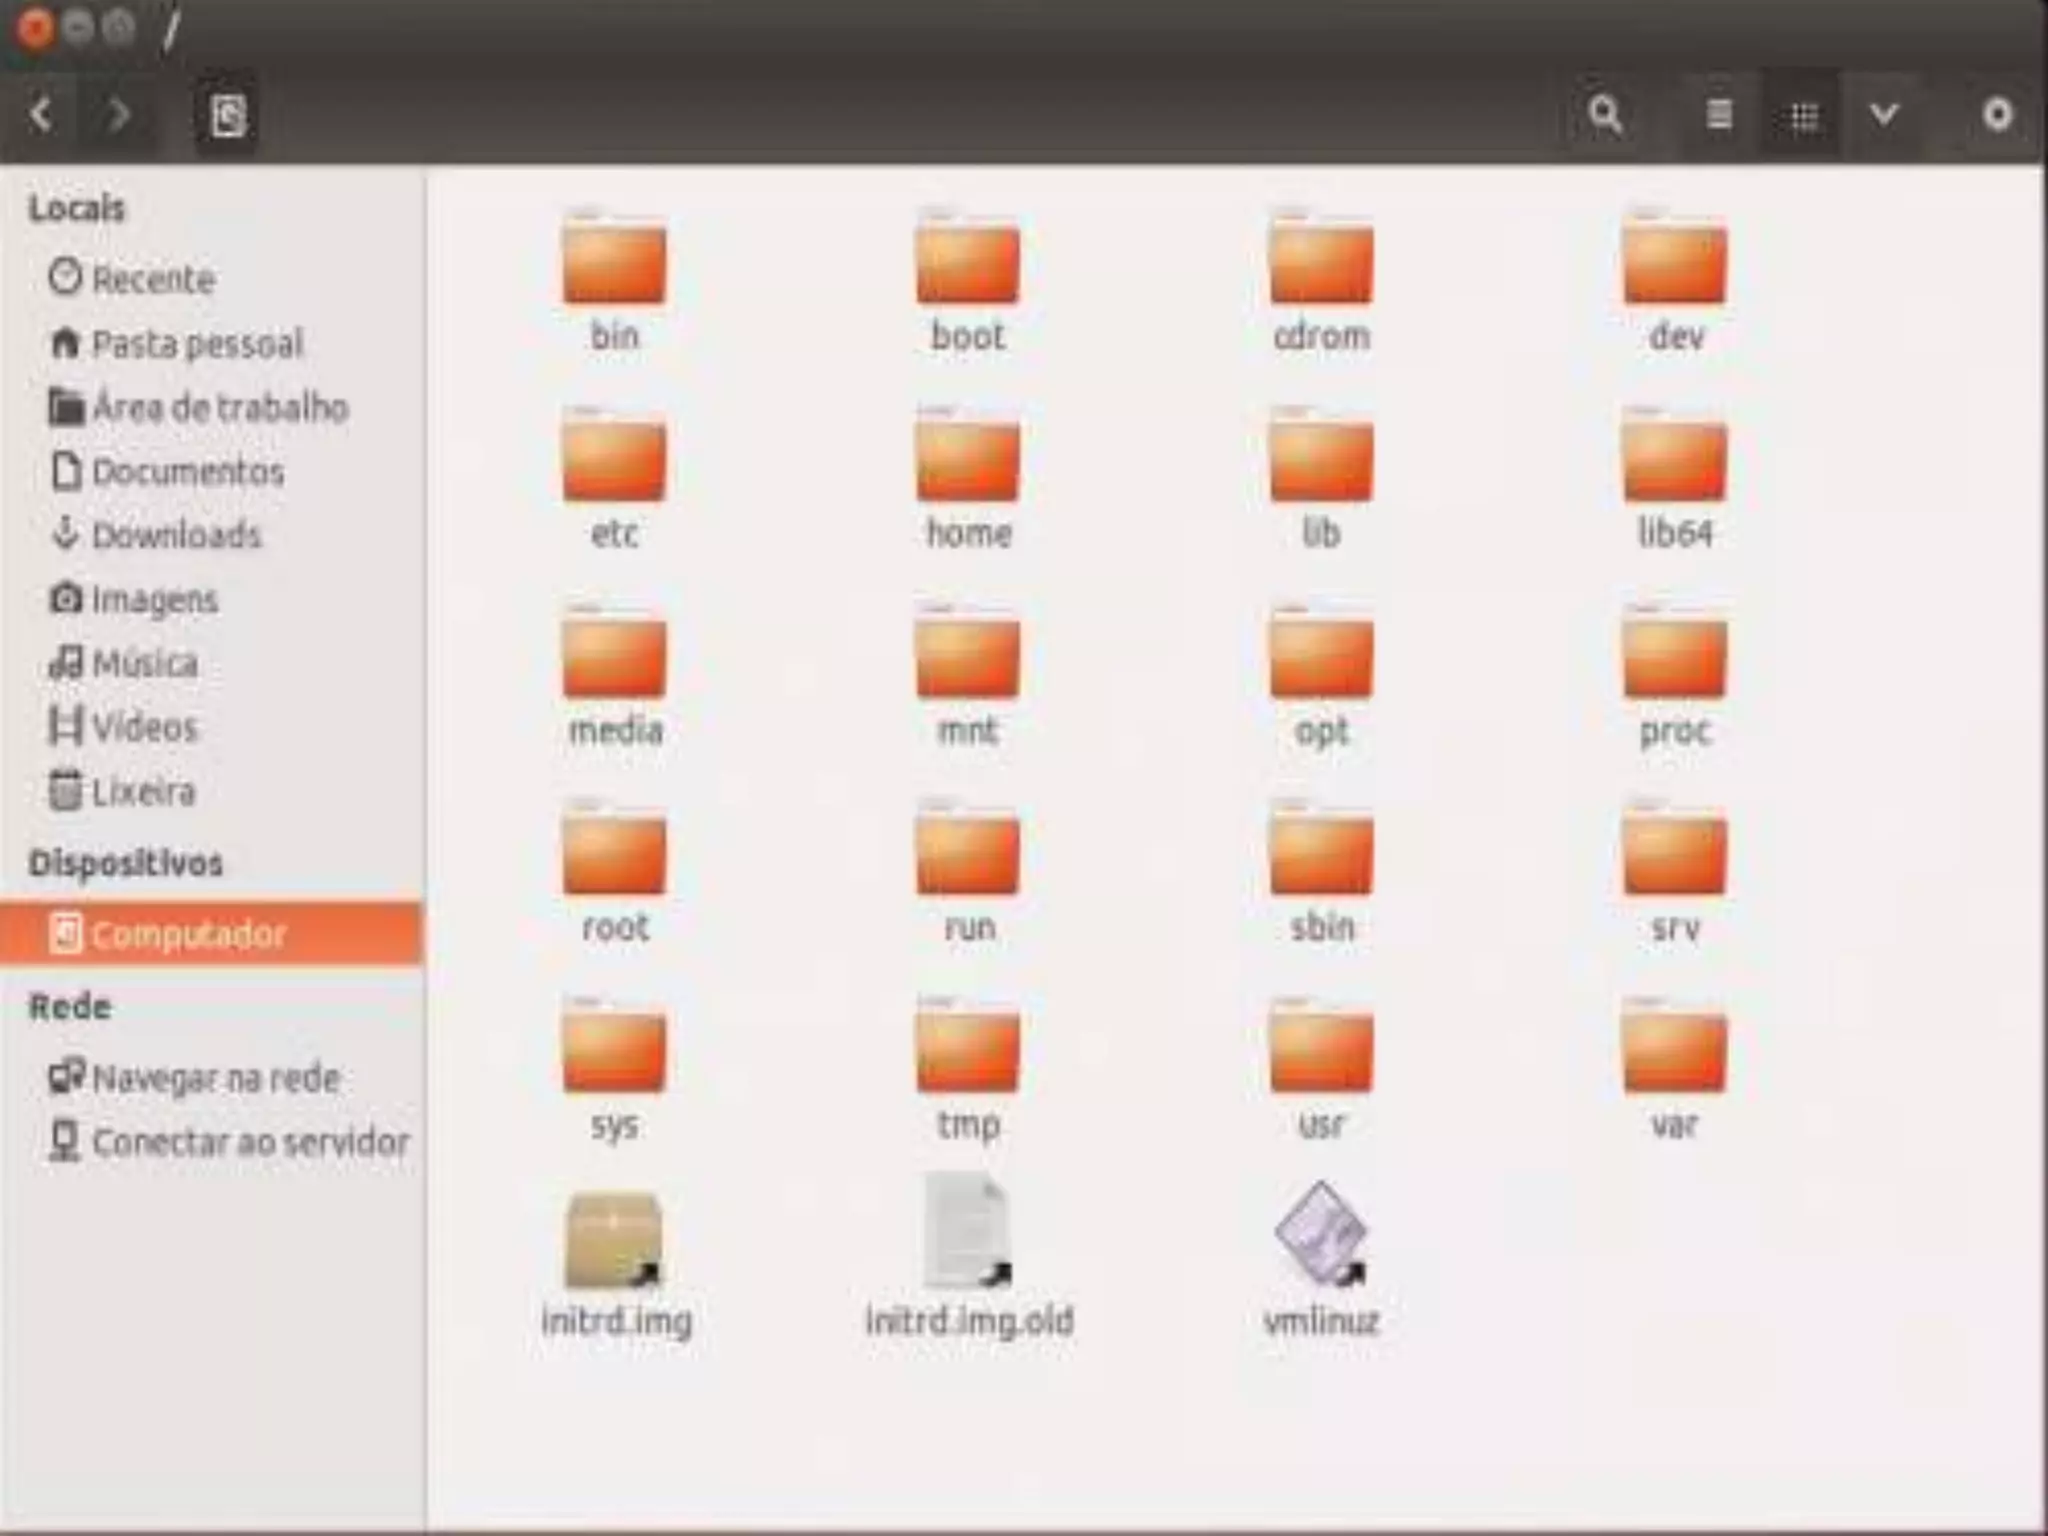Open Recente in the sidebar
Screen dimensions: 2048x1536
pos(152,279)
